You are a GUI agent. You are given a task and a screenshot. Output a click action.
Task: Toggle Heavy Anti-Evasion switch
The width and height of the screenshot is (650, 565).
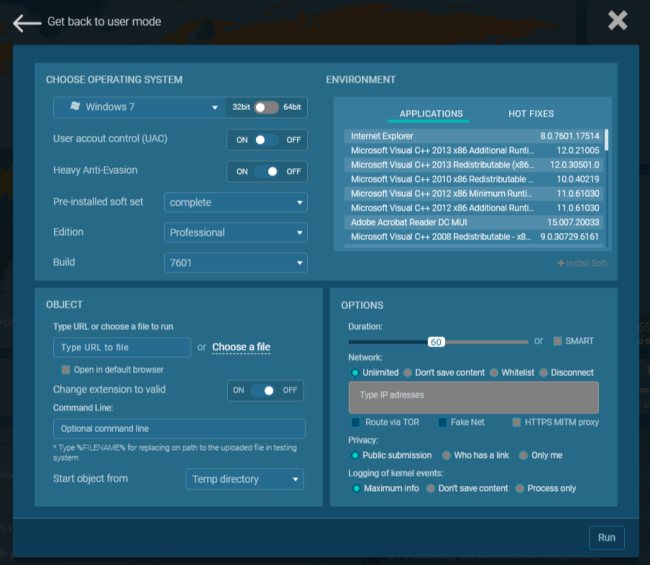[267, 171]
